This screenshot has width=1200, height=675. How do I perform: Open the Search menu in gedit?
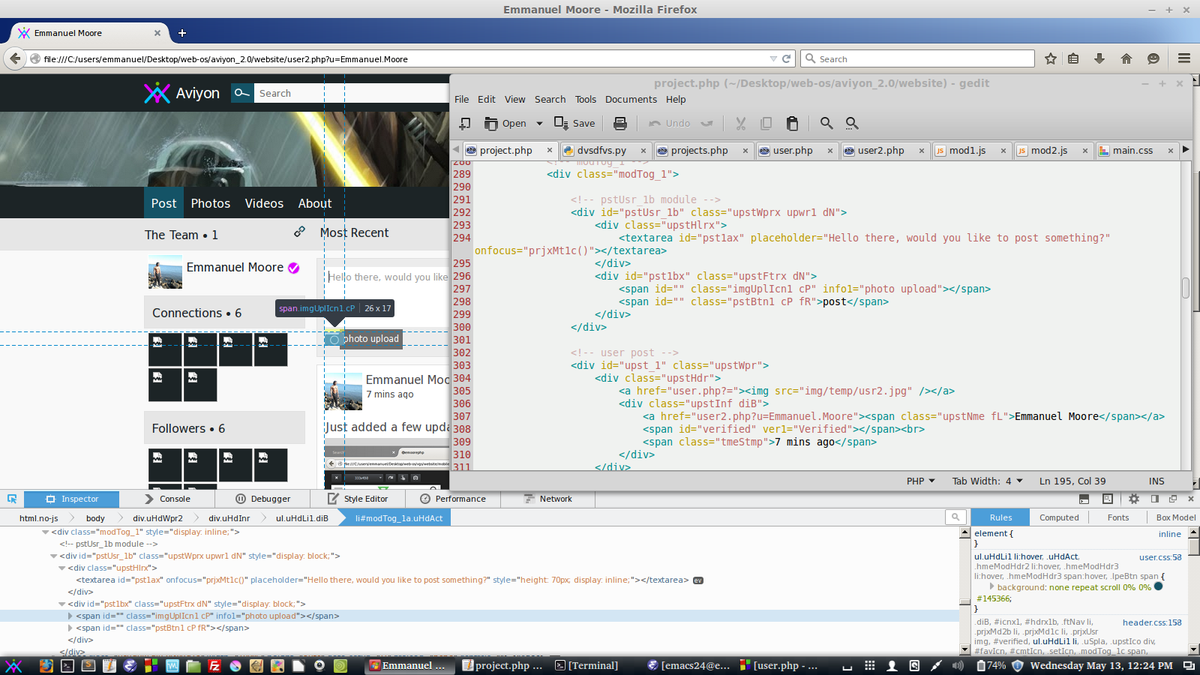click(x=550, y=99)
